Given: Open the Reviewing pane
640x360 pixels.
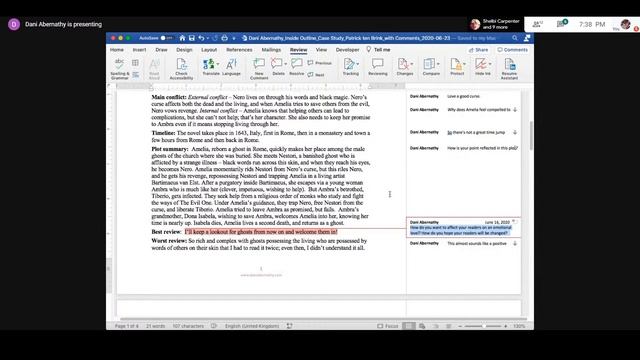Looking at the screenshot, I should (378, 67).
